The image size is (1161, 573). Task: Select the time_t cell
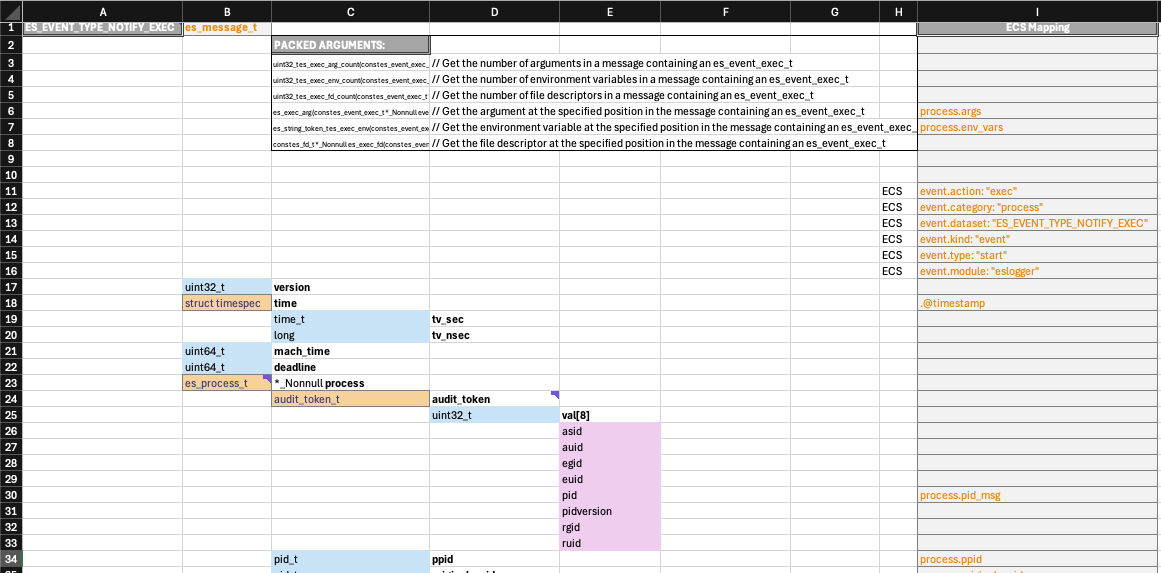351,319
